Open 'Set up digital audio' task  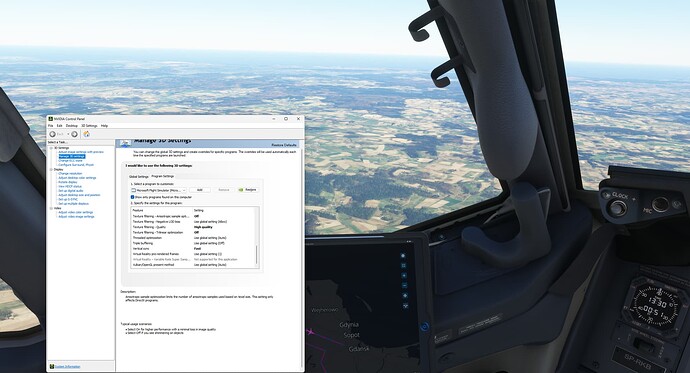[x=71, y=191]
